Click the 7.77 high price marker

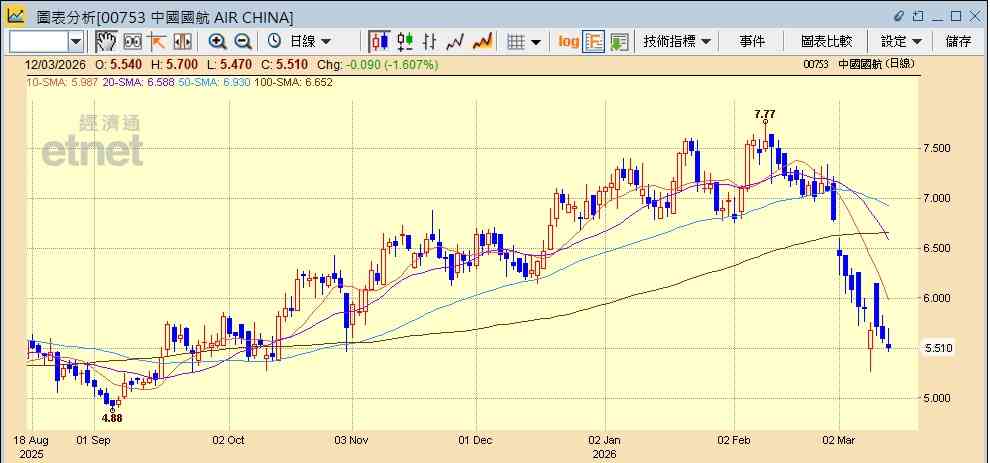[x=765, y=114]
